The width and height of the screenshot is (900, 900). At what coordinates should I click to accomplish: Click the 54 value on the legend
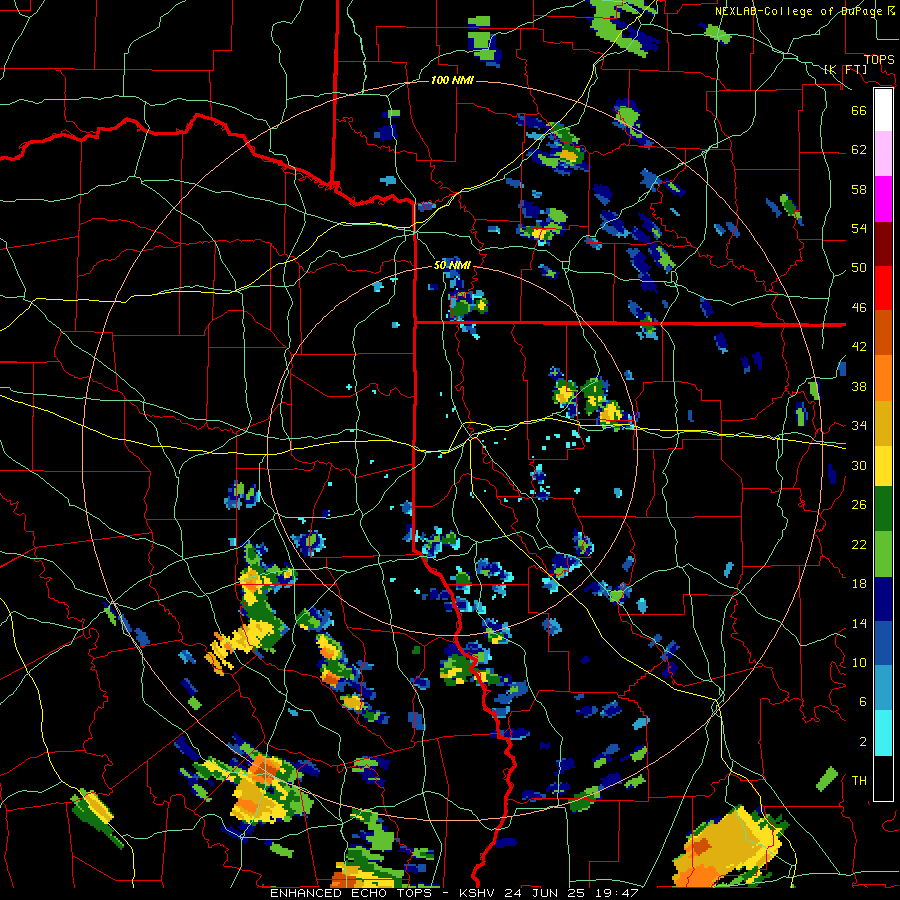point(859,228)
